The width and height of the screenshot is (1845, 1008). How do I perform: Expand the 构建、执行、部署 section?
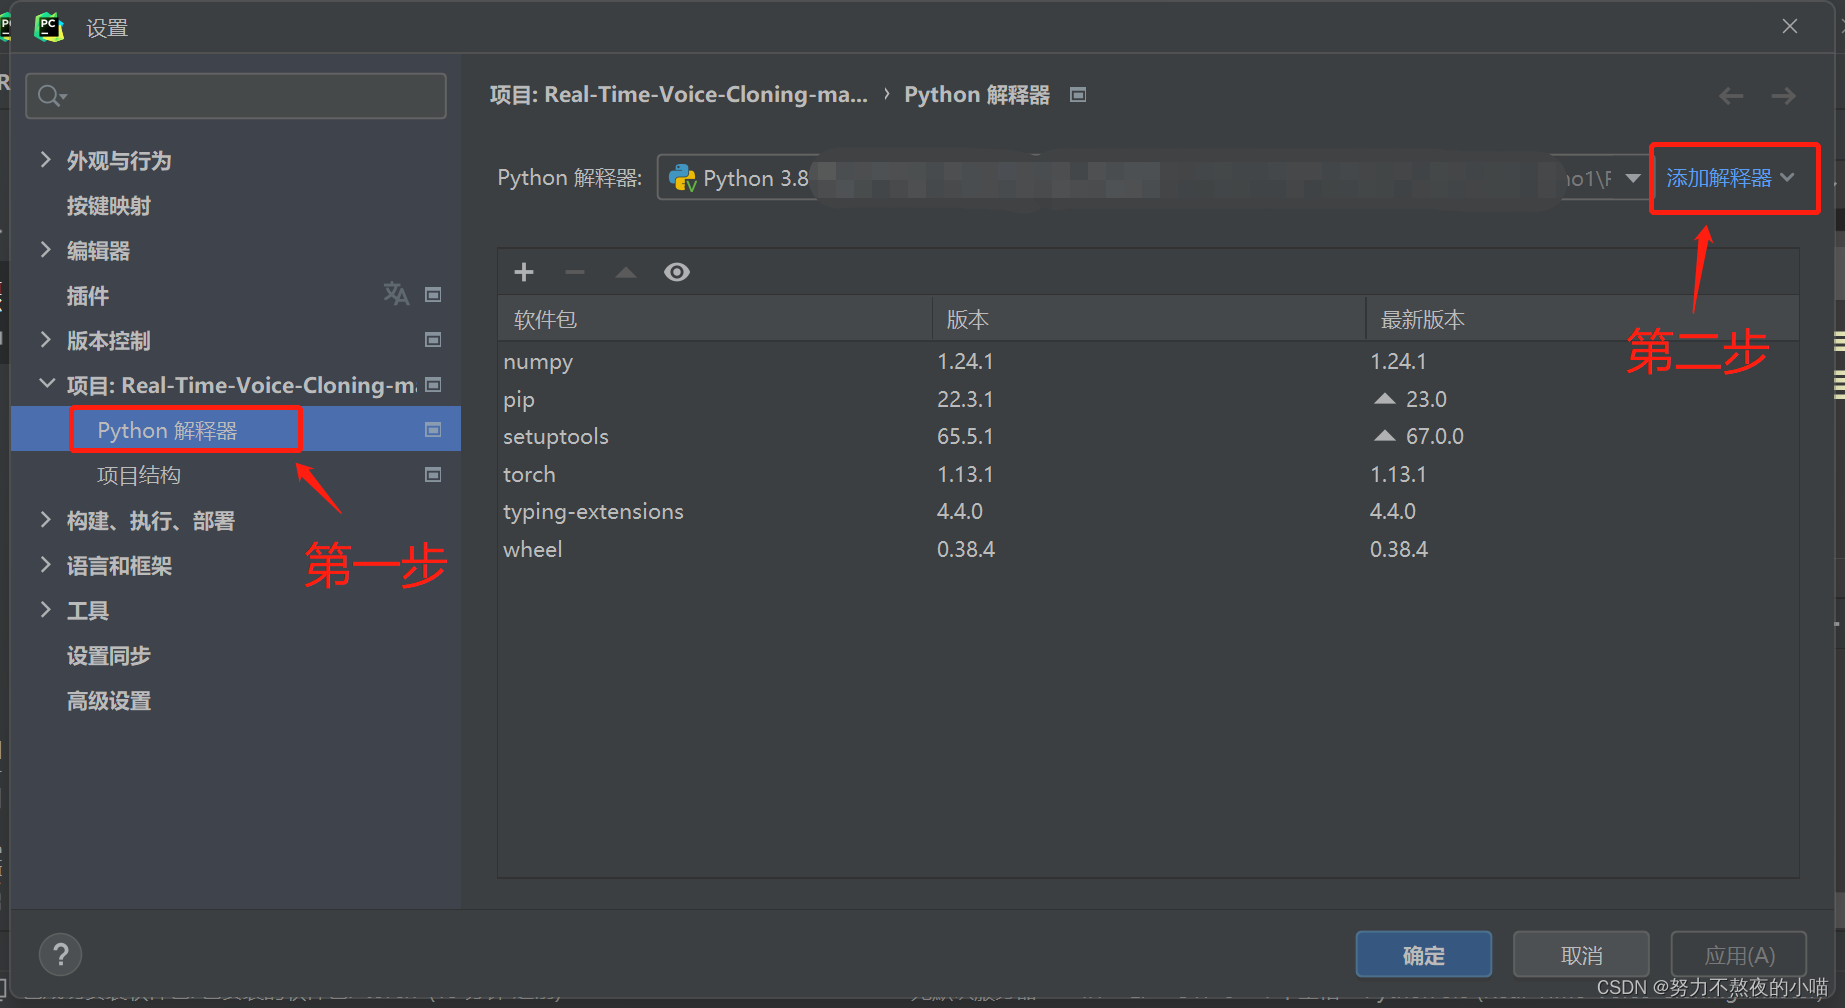click(x=45, y=520)
